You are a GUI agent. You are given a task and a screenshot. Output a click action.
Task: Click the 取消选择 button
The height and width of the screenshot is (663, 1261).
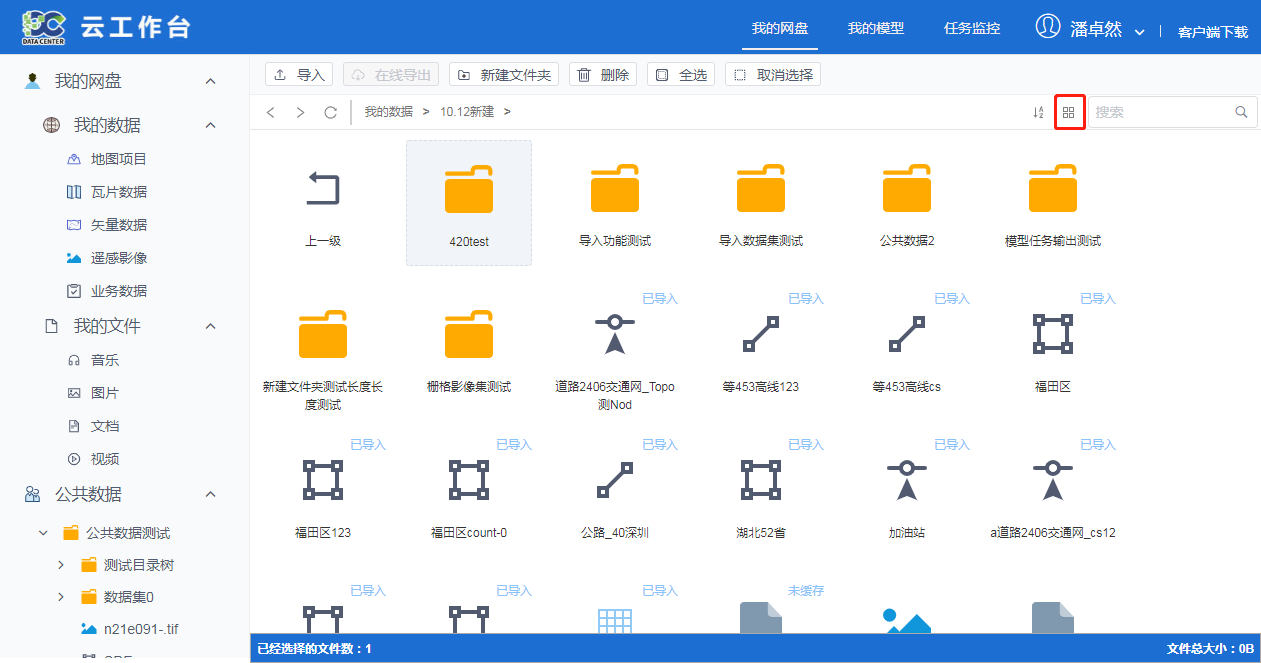773,75
